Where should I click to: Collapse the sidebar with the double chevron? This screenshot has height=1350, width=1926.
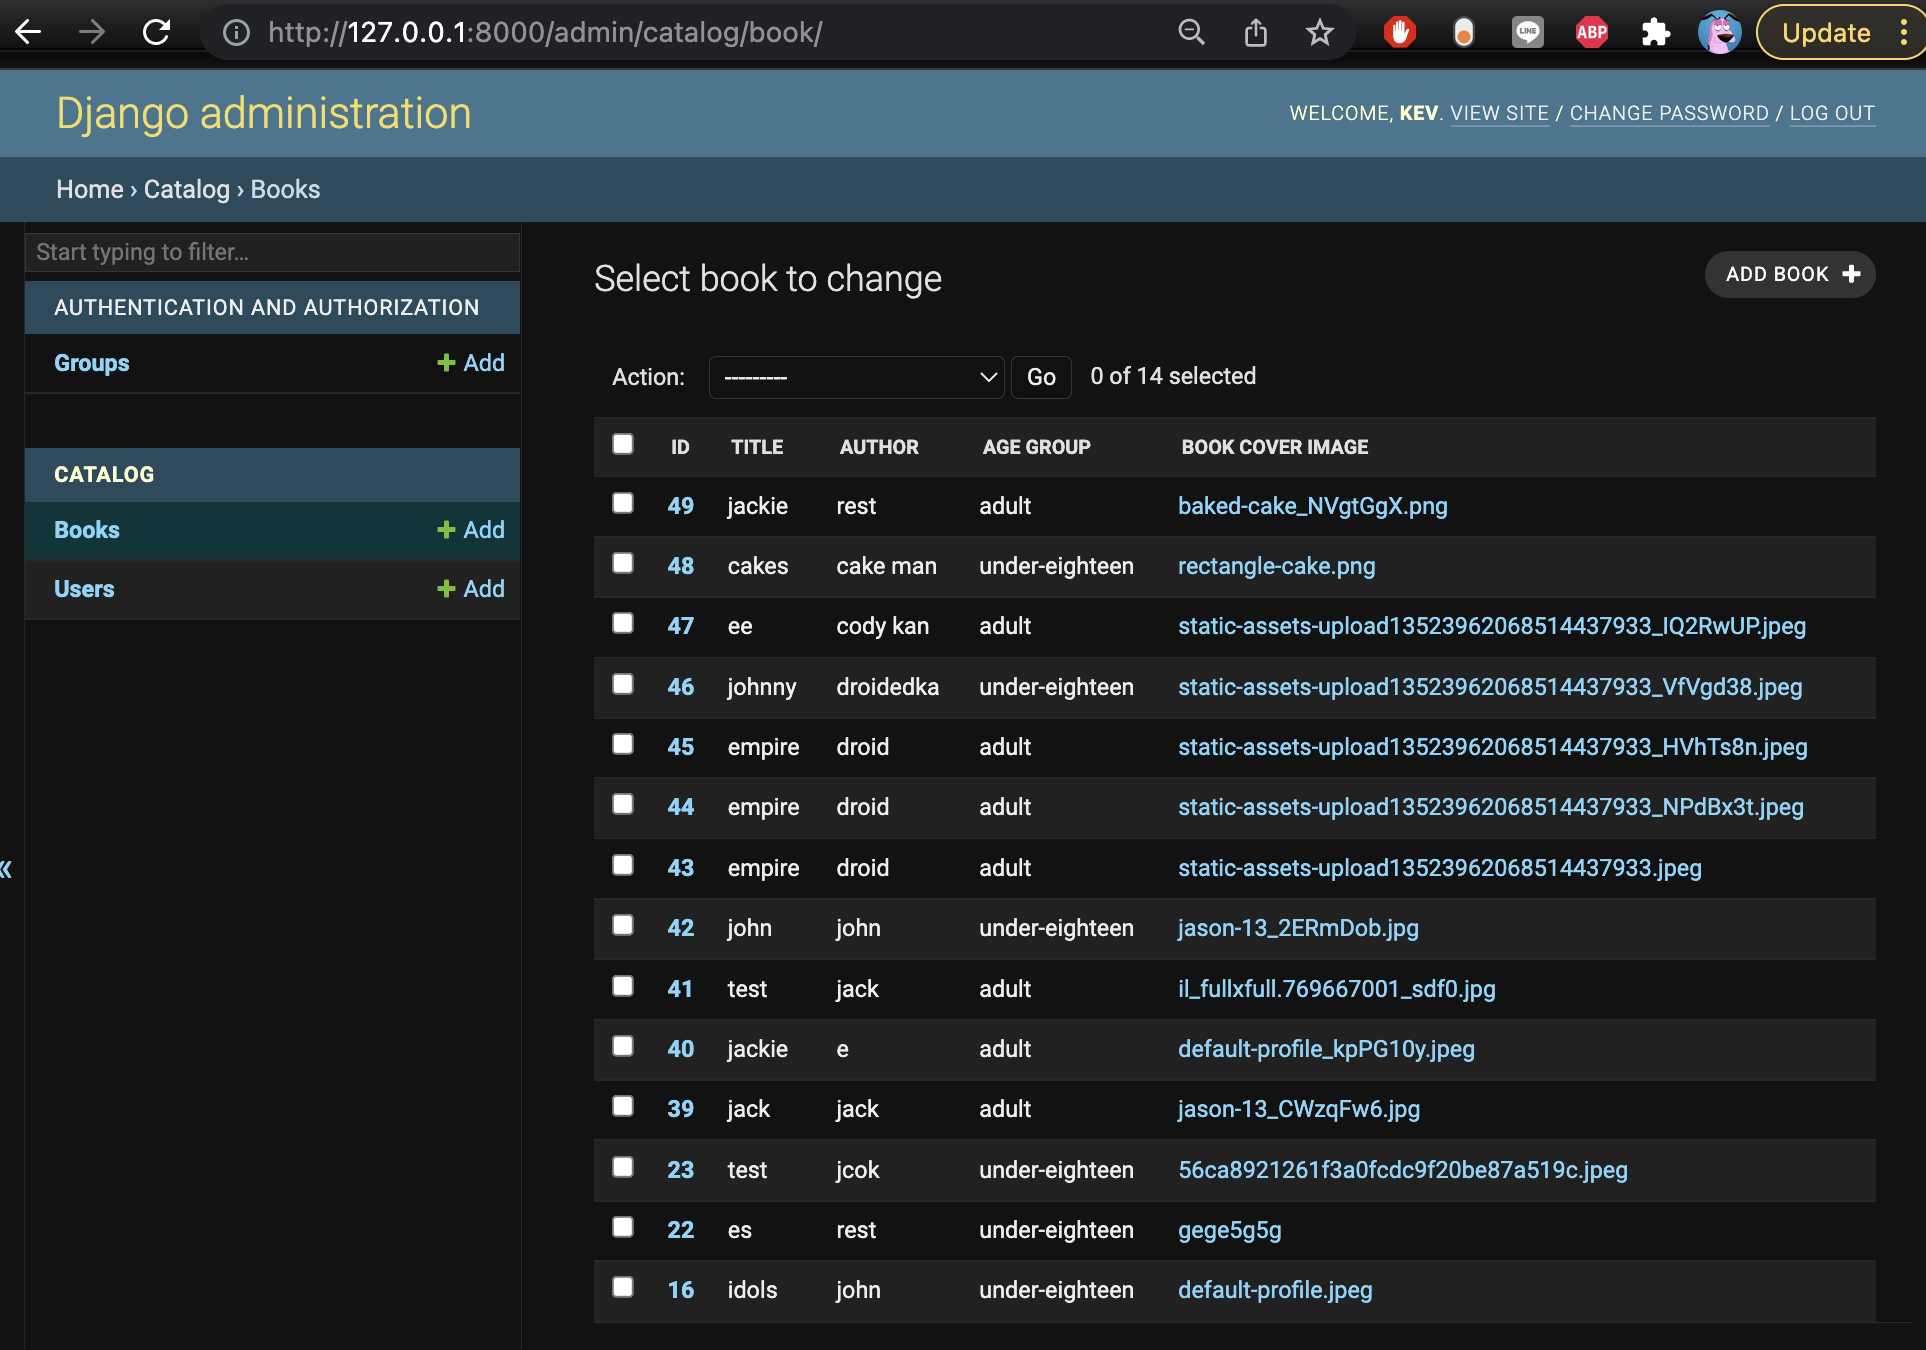tap(7, 869)
